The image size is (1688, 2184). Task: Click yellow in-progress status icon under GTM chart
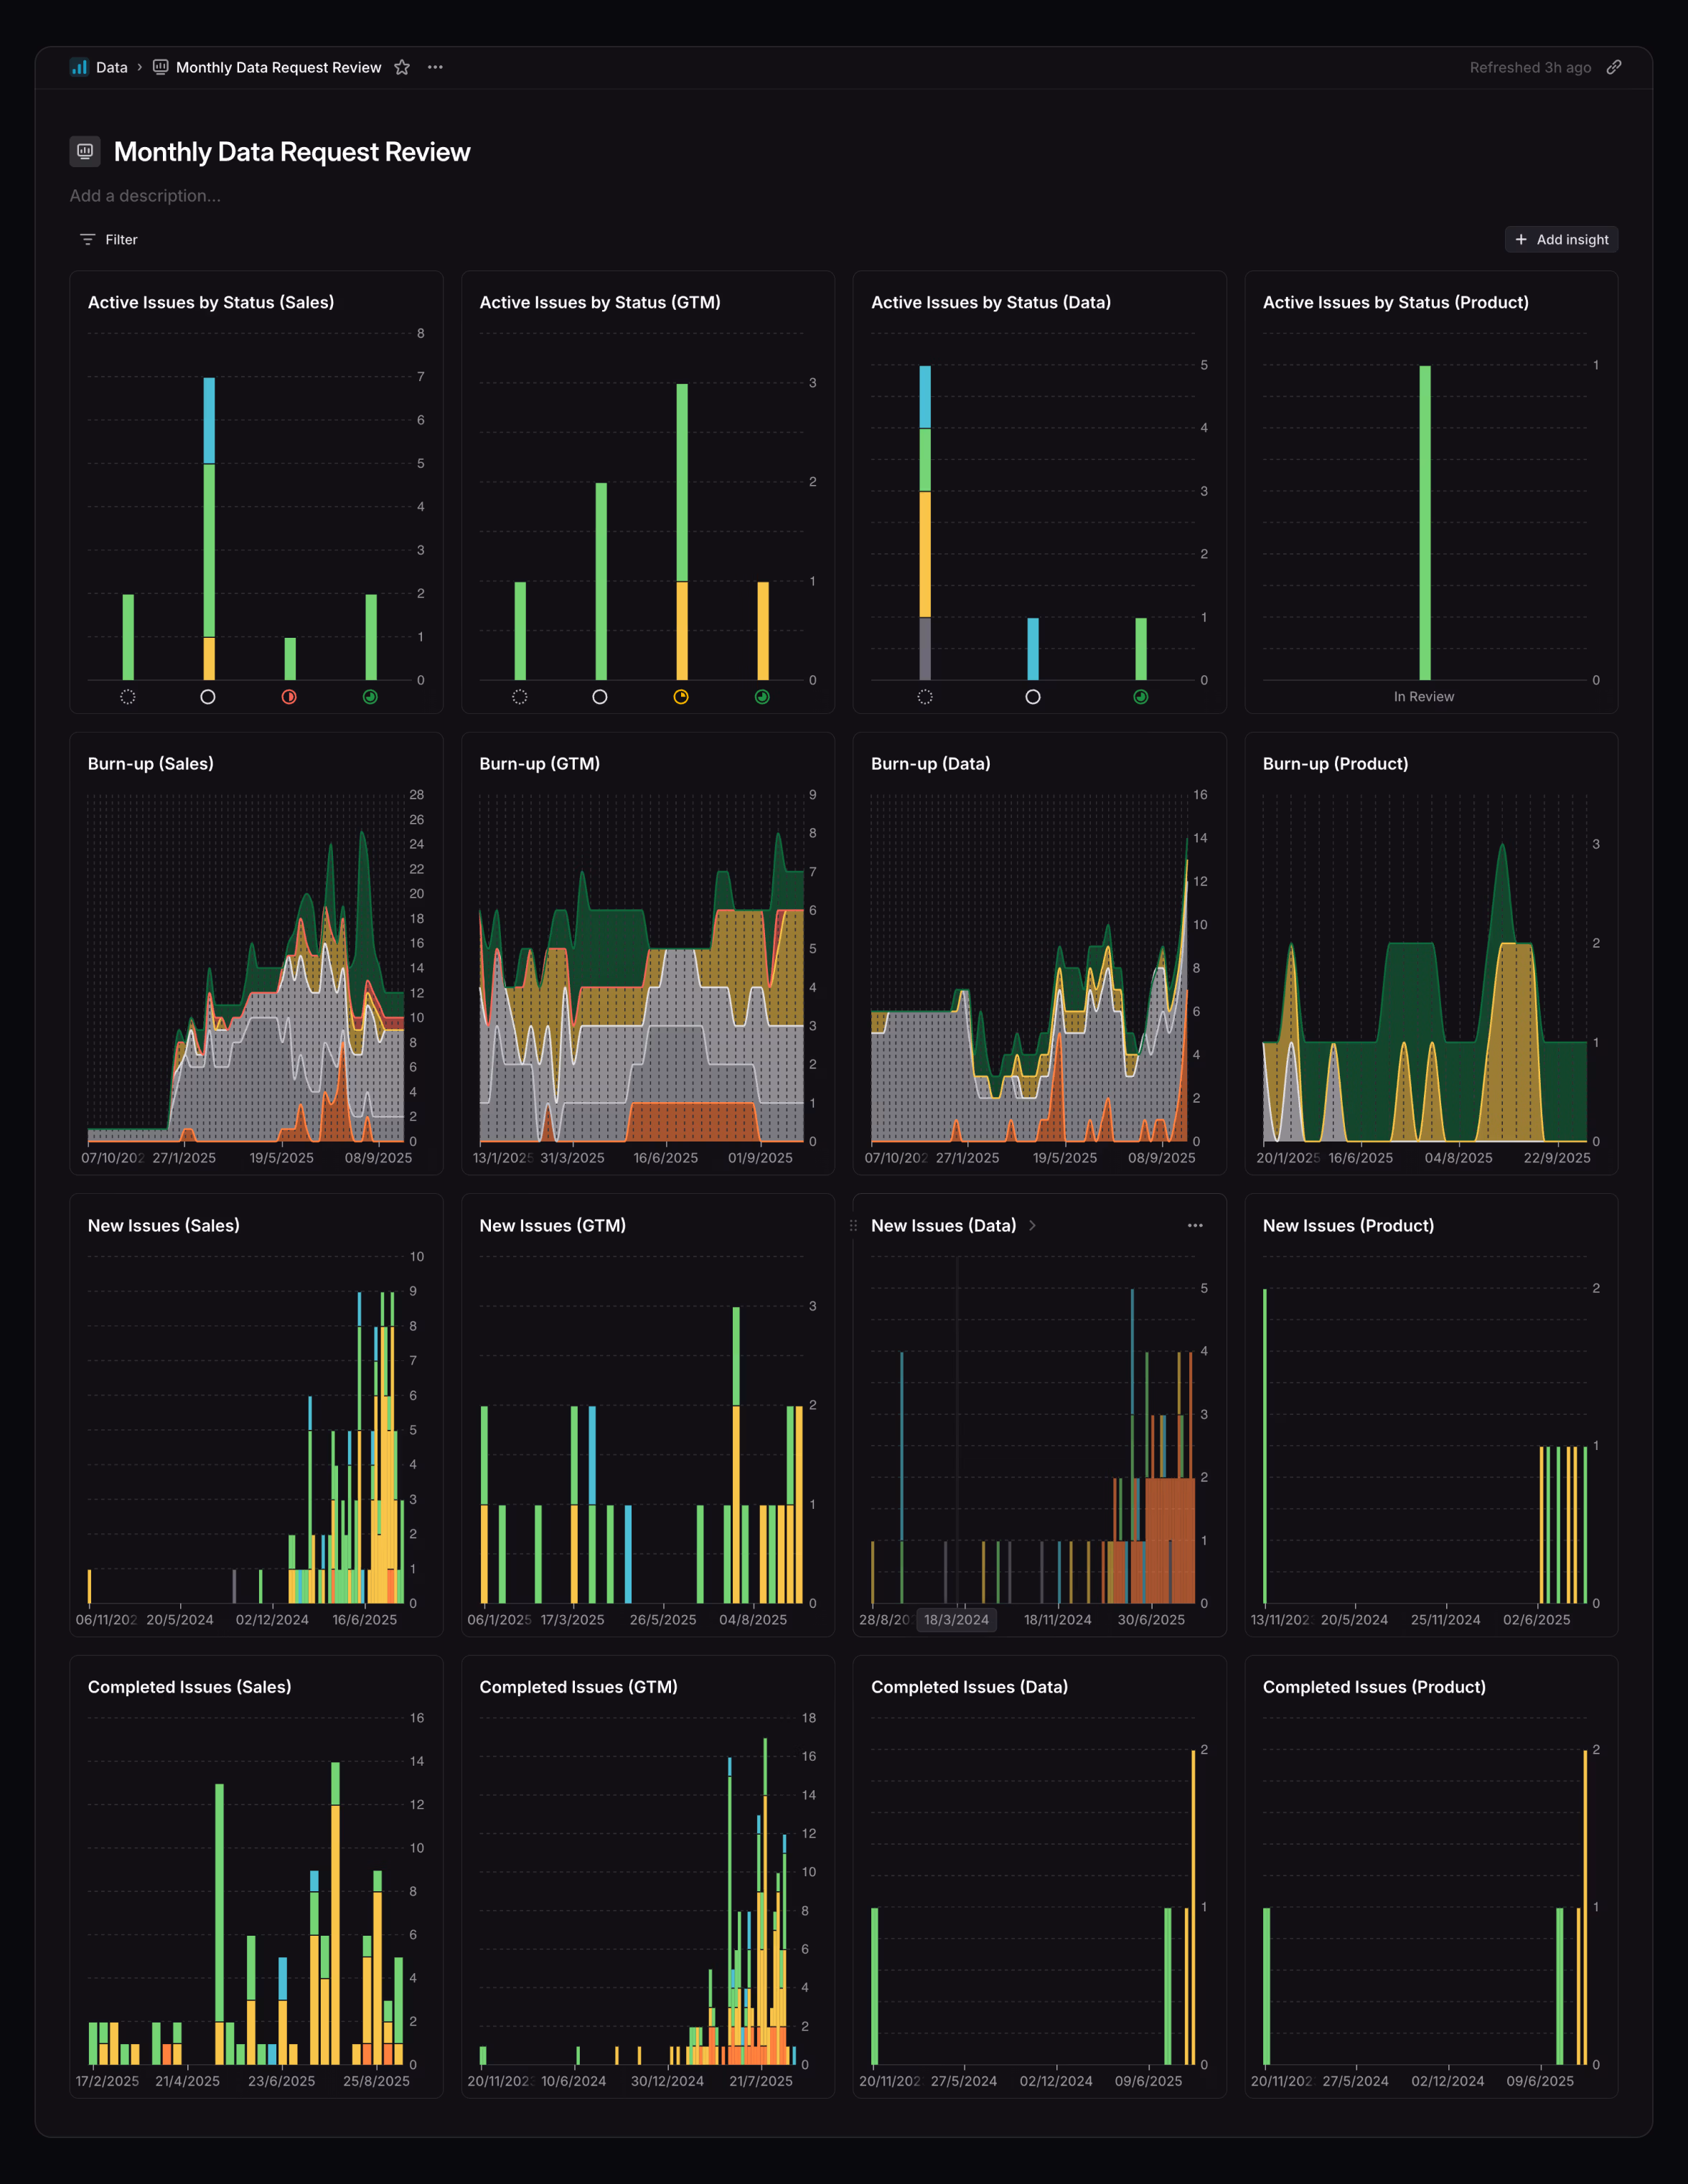coord(681,697)
